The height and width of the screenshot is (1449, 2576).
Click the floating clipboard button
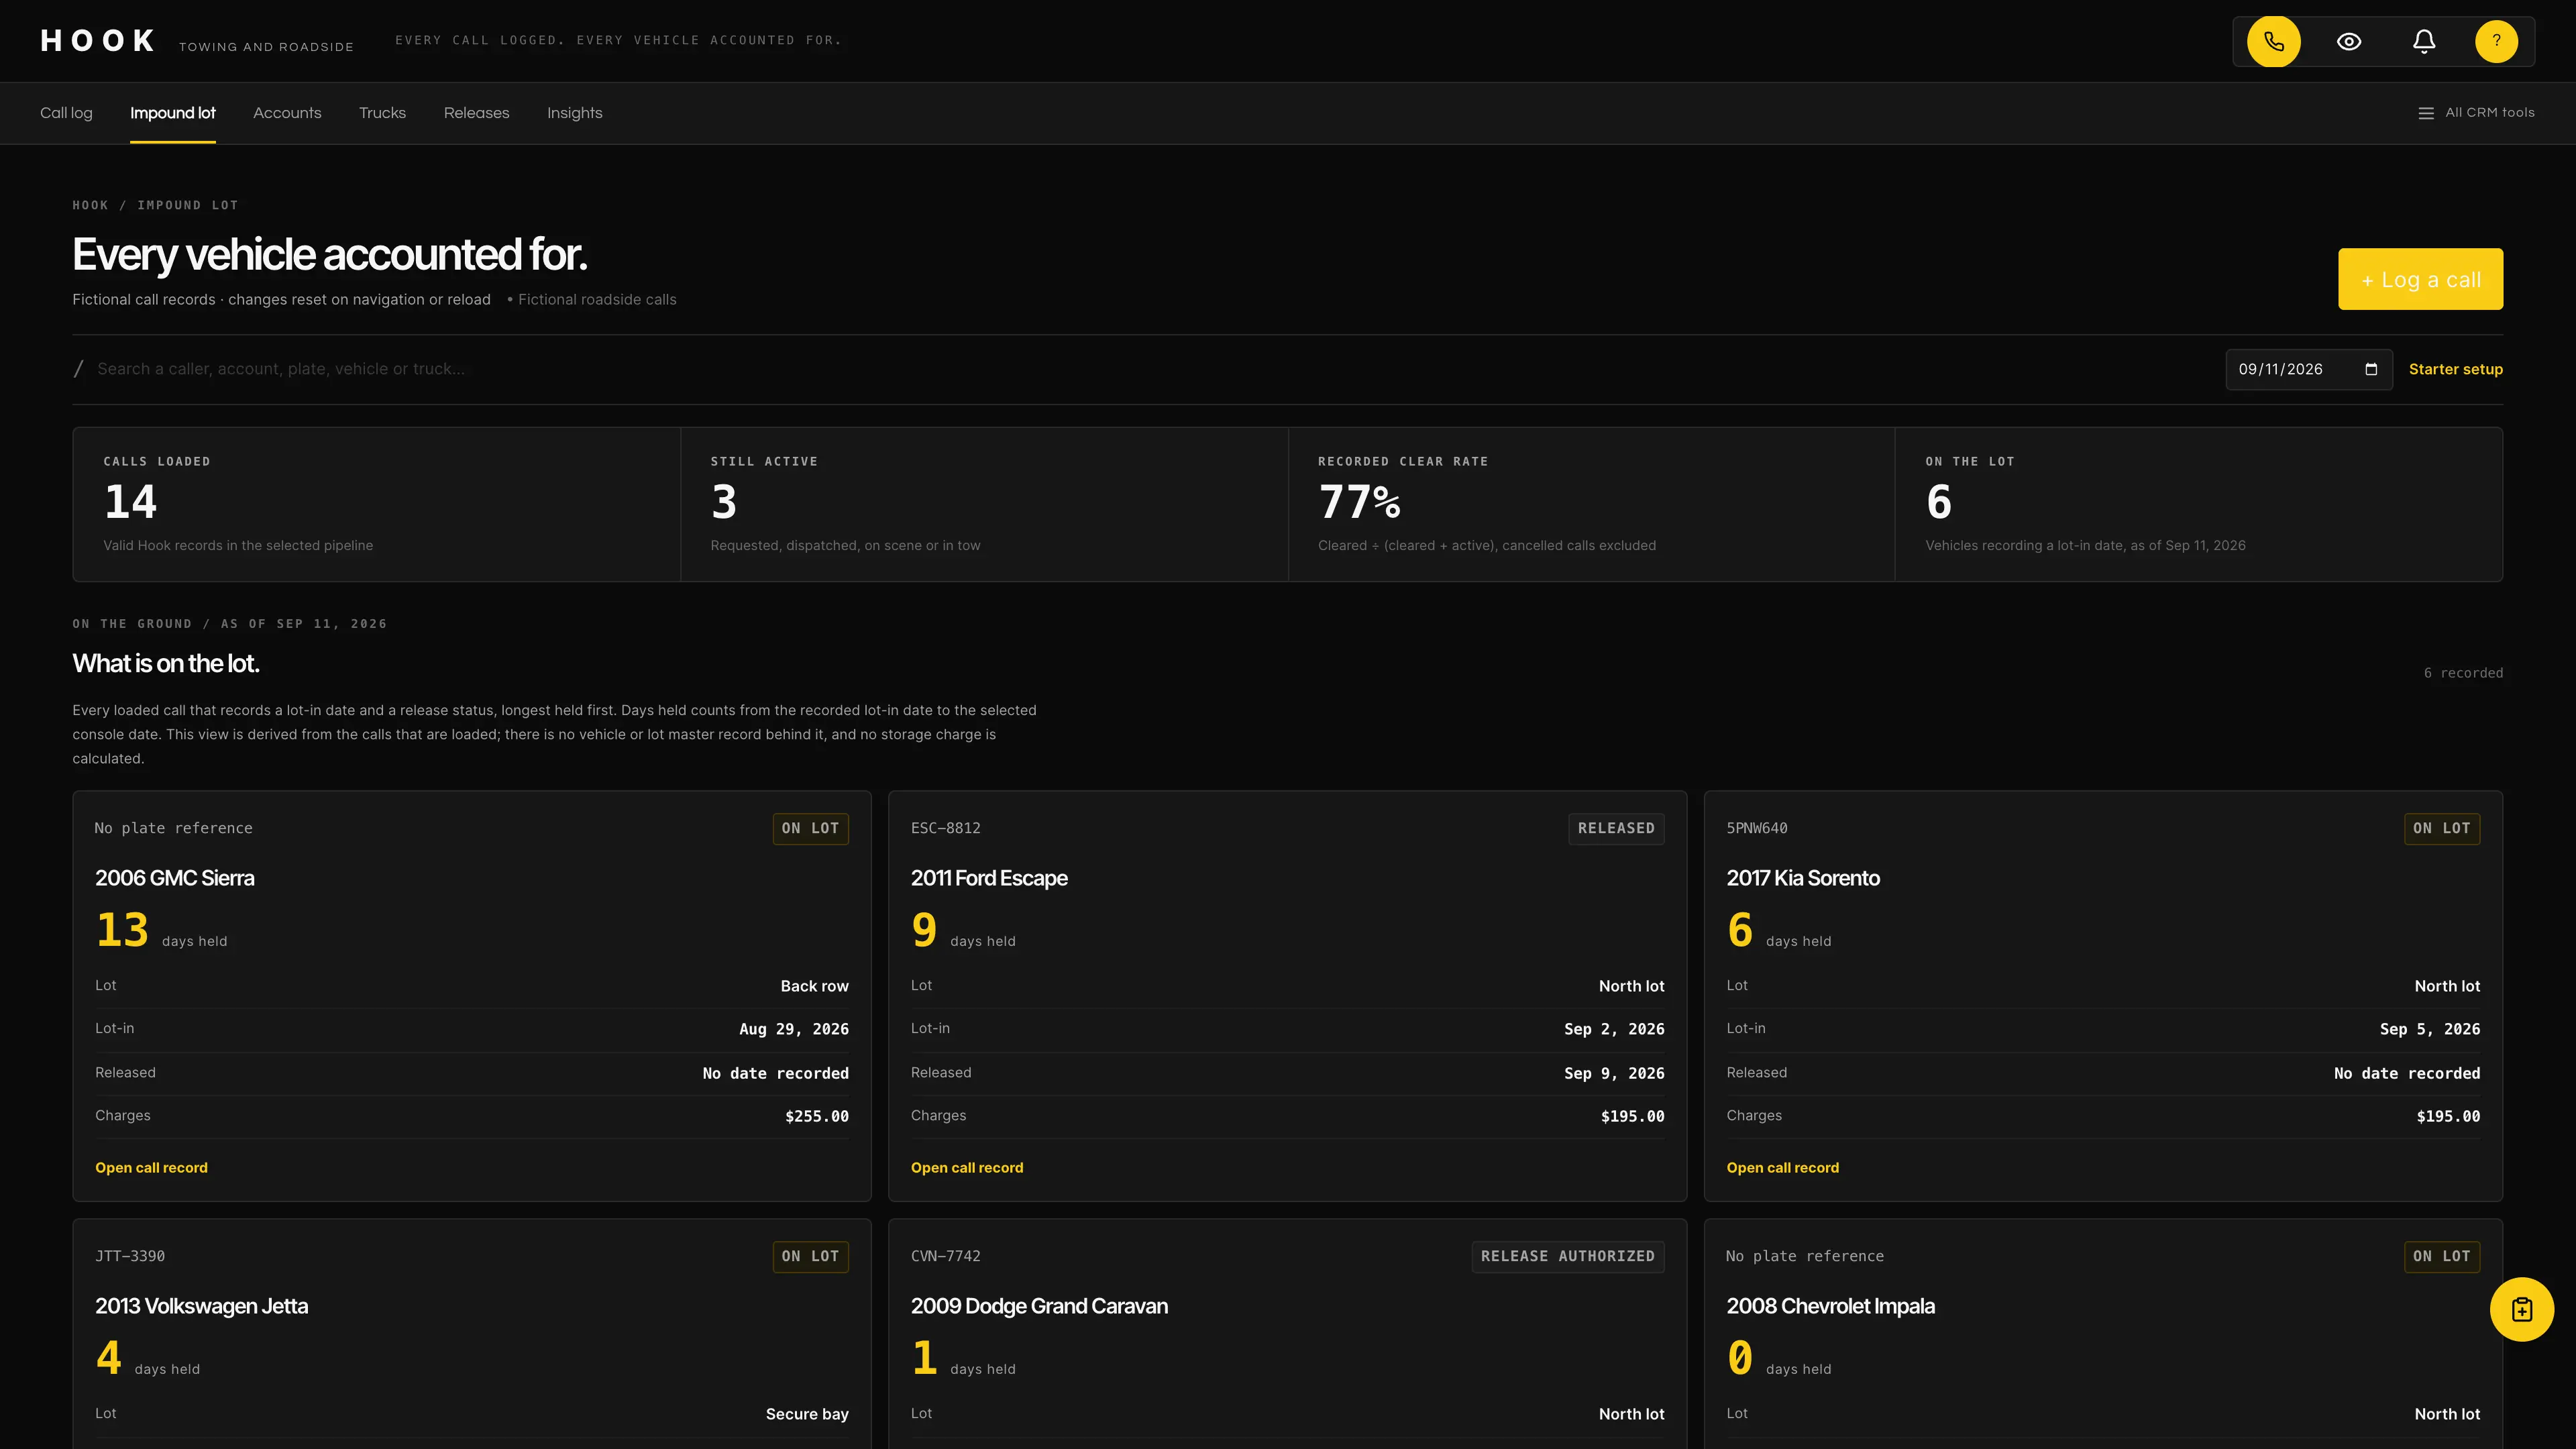[2521, 1309]
